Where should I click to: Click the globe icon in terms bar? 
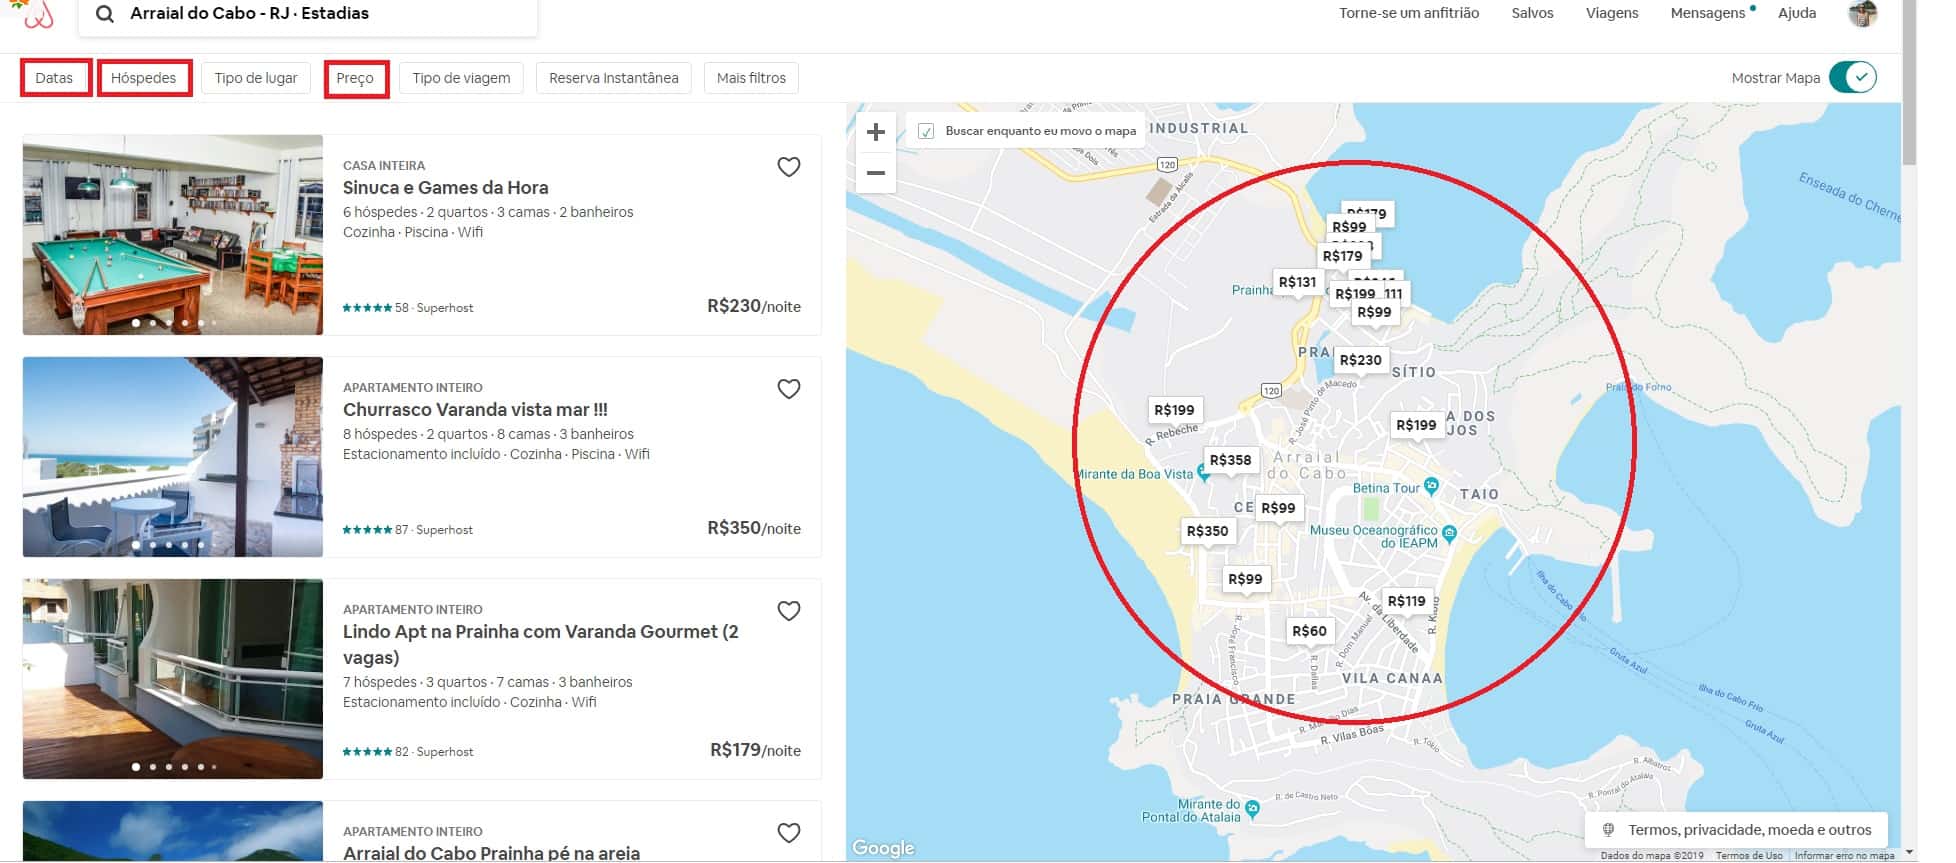(x=1609, y=830)
